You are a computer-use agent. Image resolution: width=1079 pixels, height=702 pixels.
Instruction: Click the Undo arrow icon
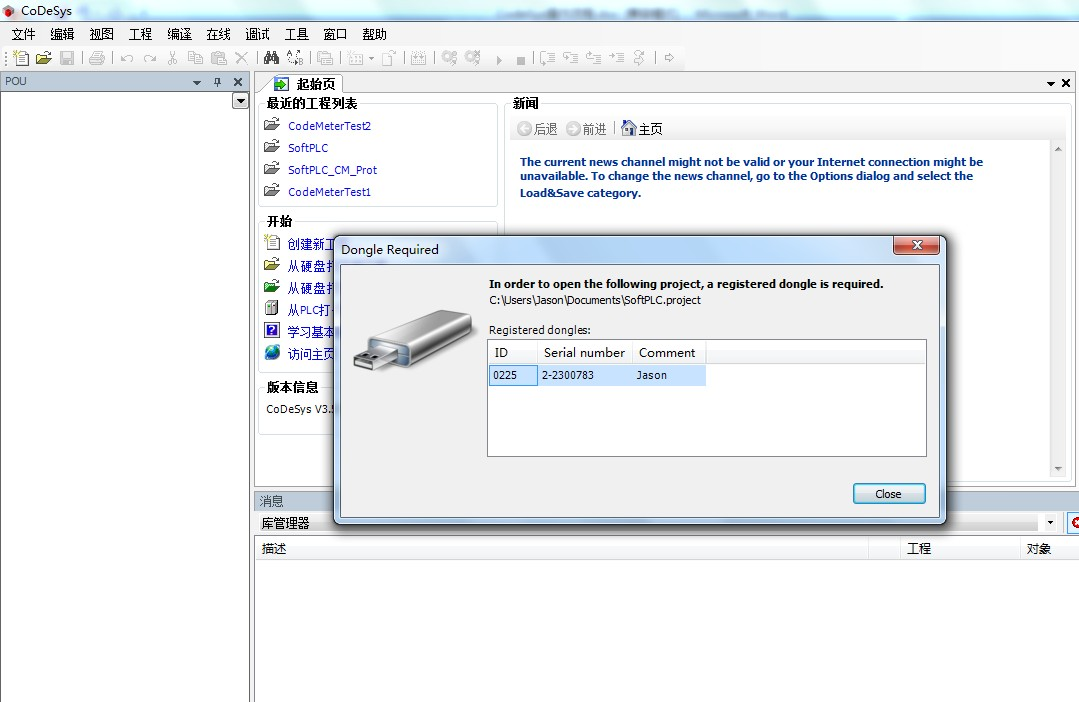127,58
